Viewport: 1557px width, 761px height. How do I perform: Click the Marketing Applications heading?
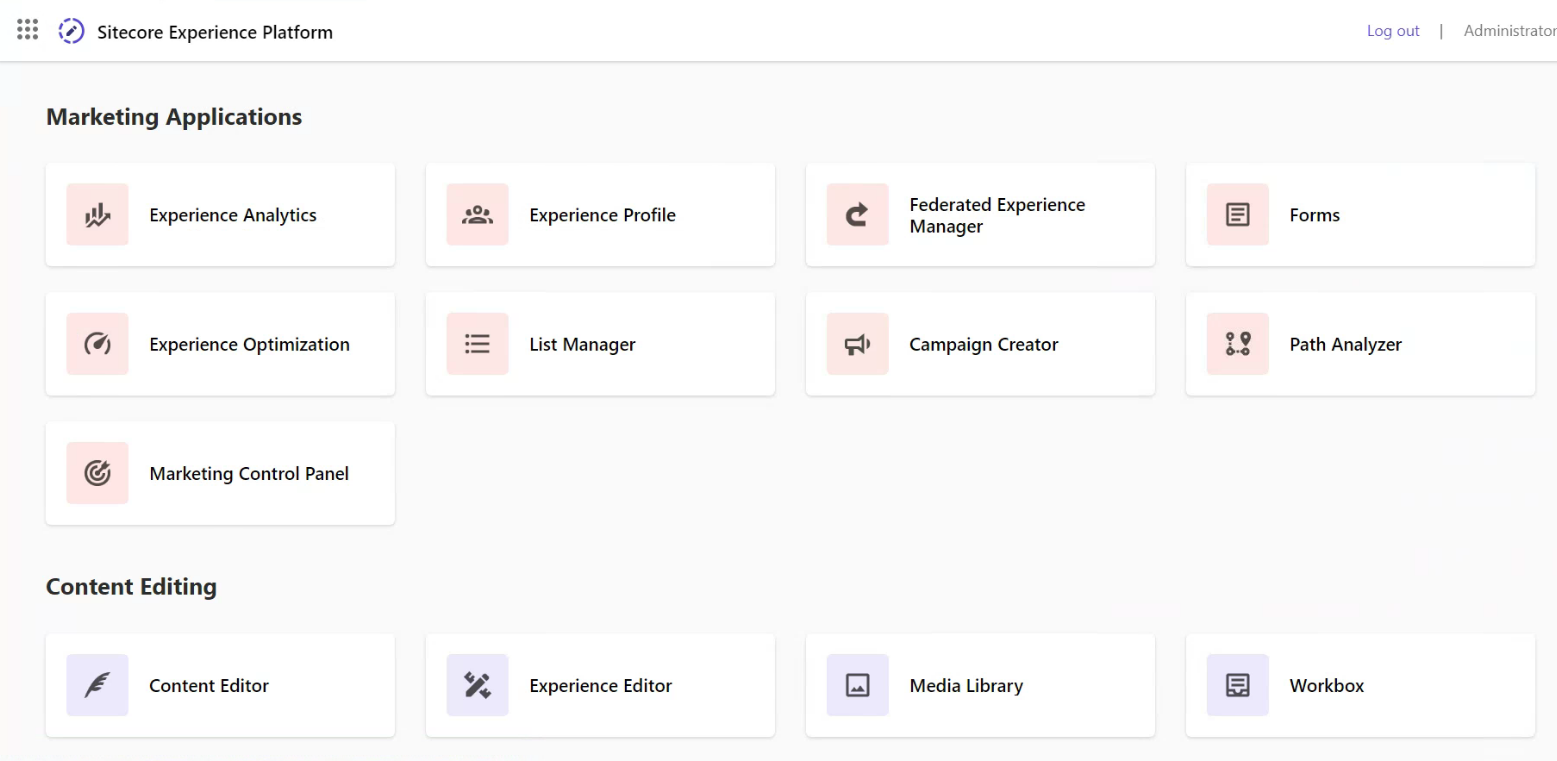tap(174, 117)
